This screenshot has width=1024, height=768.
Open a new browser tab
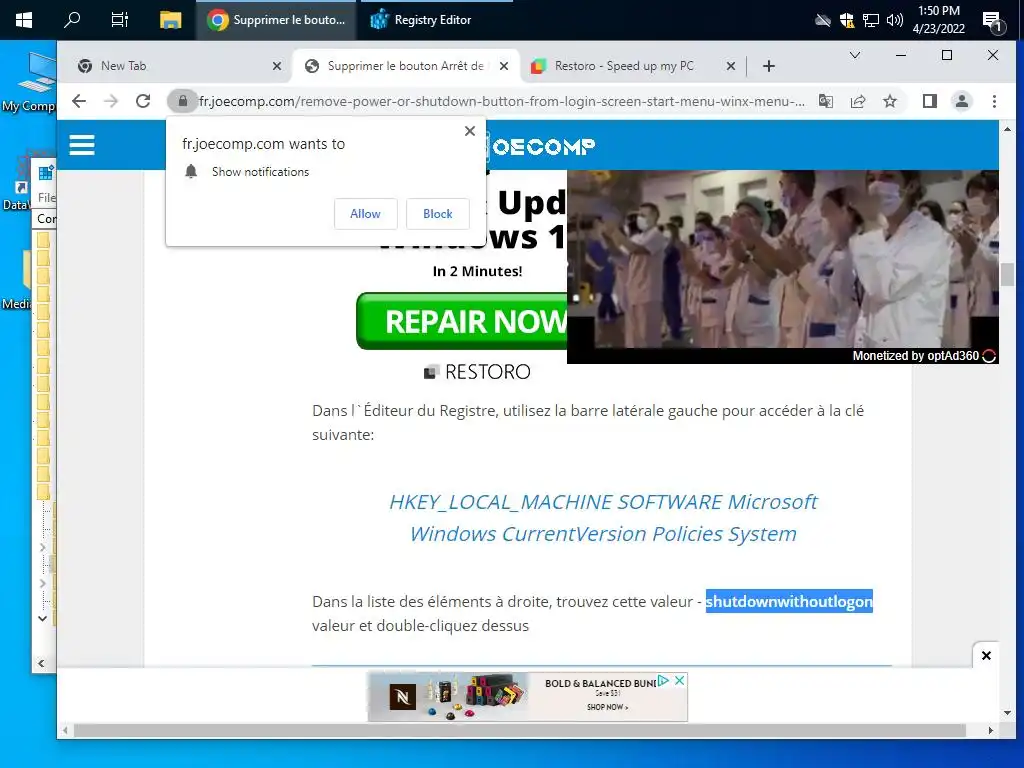(769, 66)
